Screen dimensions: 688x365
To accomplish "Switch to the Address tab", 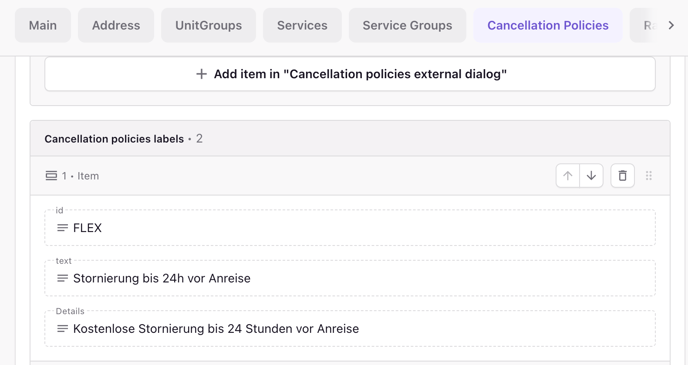I will (116, 25).
